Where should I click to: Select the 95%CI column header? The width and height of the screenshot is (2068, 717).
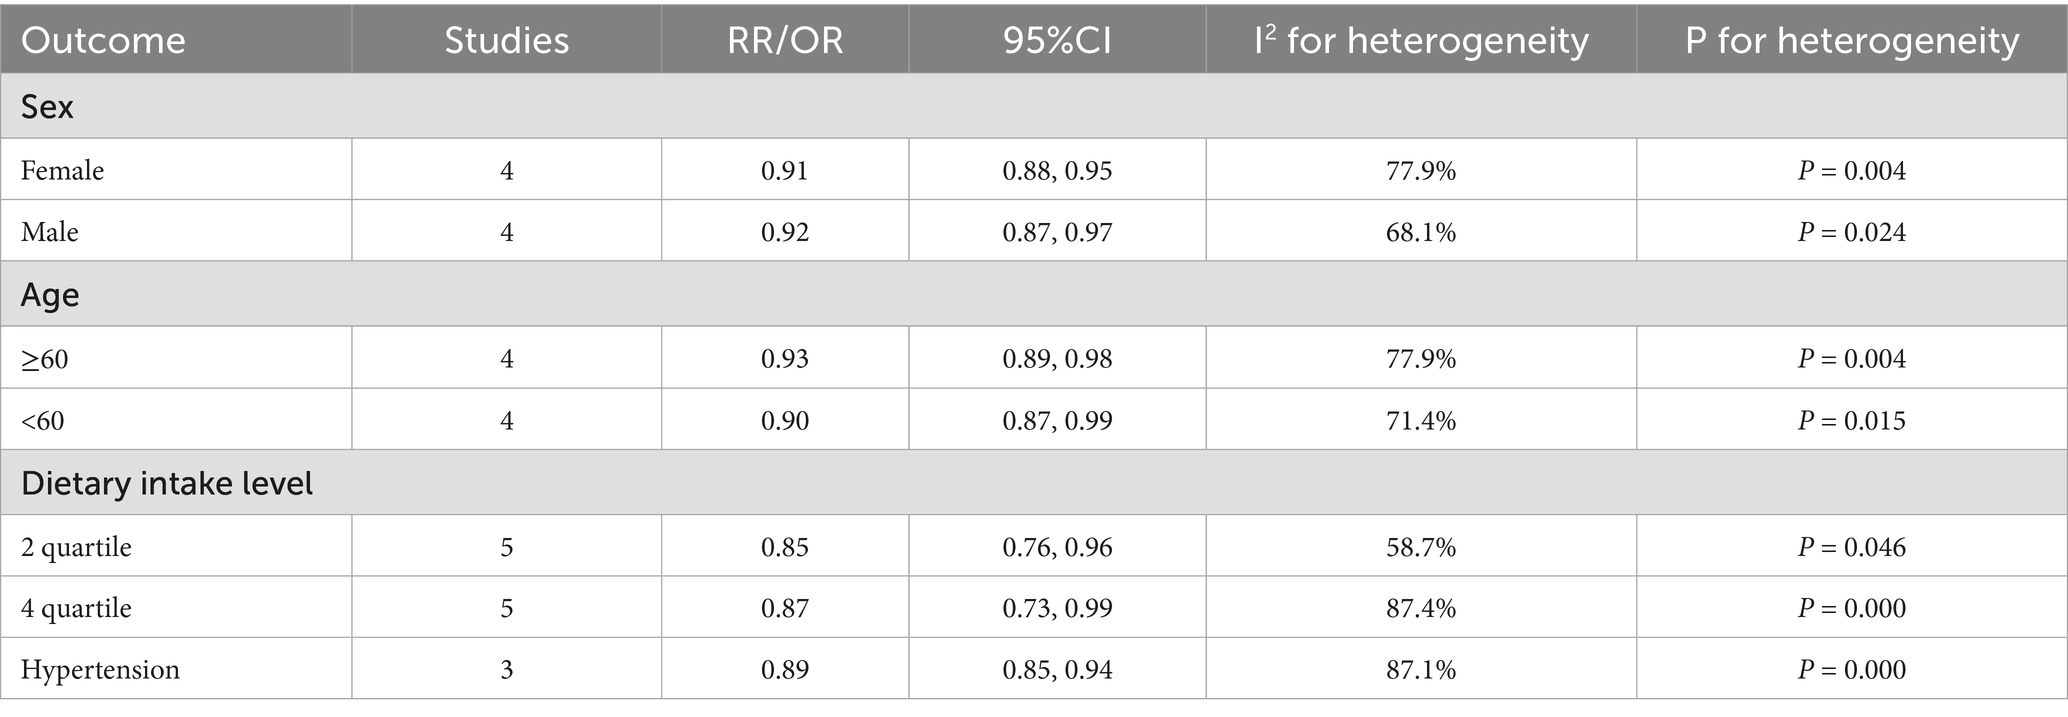(1057, 40)
